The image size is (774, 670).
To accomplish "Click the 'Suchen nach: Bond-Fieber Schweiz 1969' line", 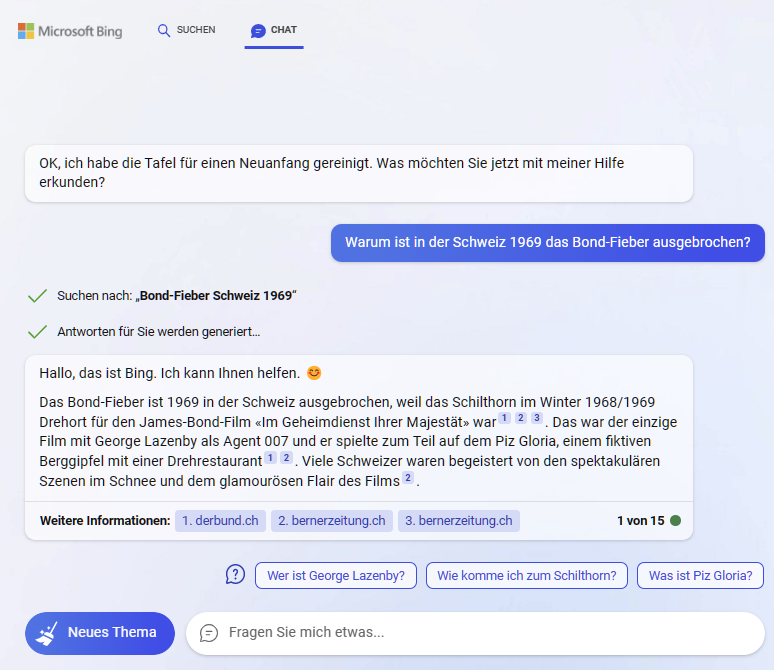I will [176, 295].
